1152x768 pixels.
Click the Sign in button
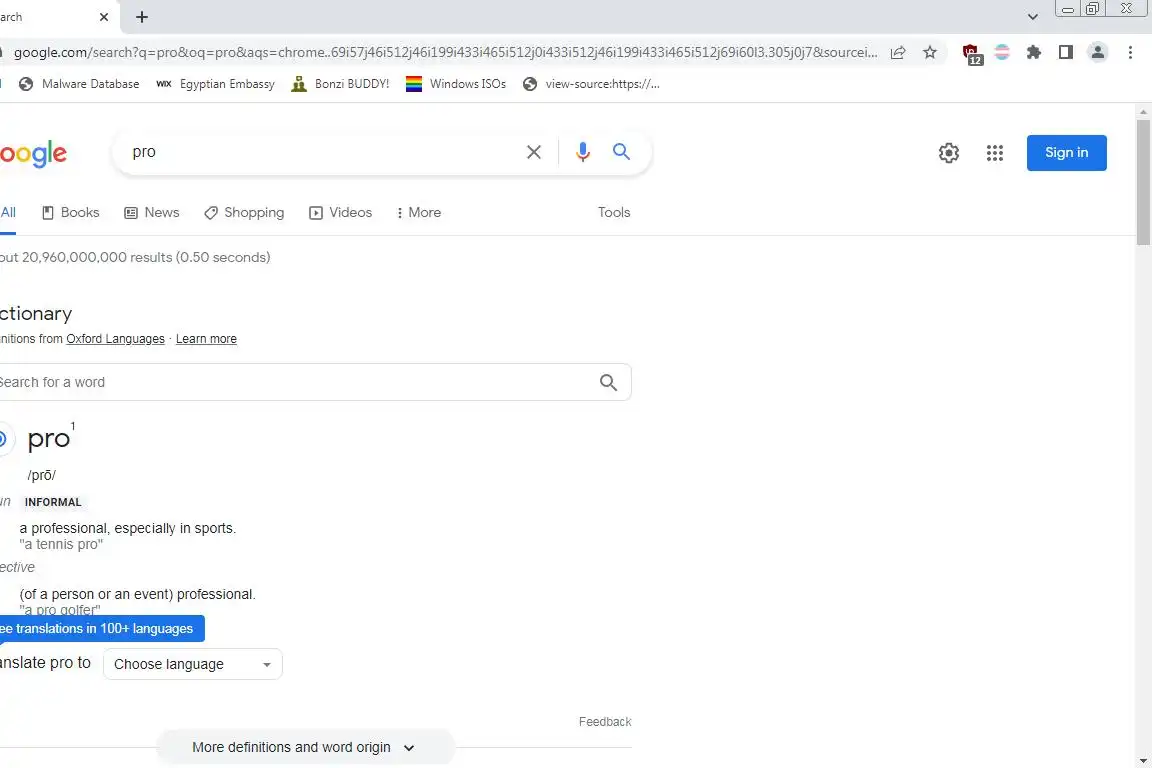[x=1066, y=153]
